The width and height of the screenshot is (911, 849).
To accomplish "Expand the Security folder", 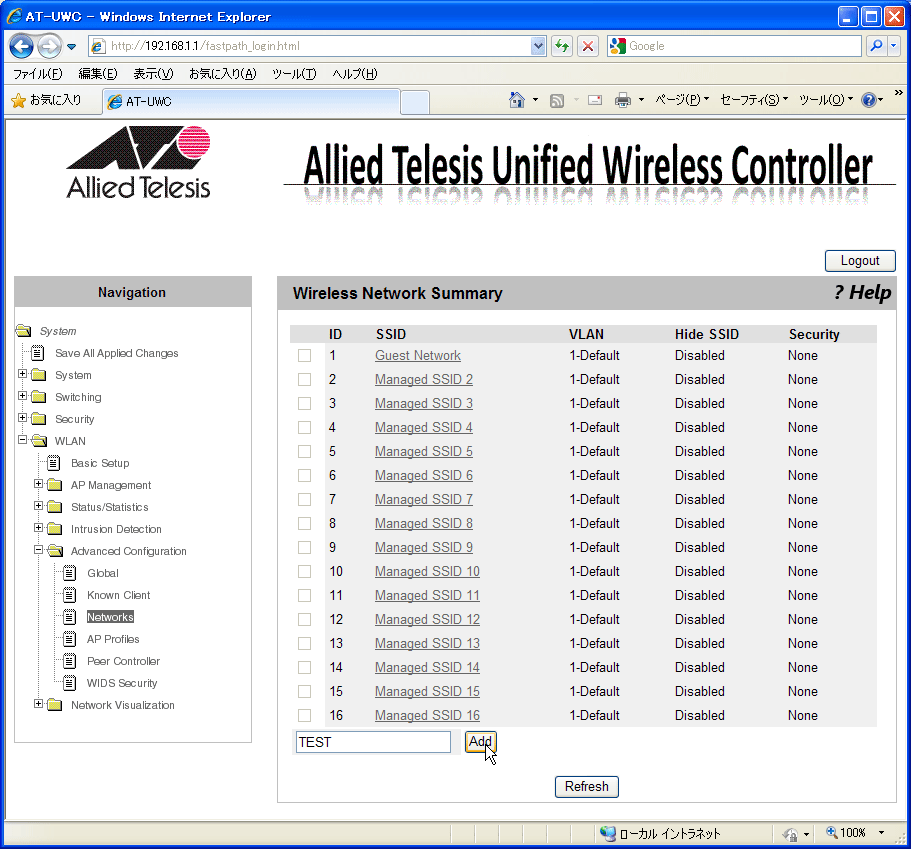I will [x=22, y=418].
